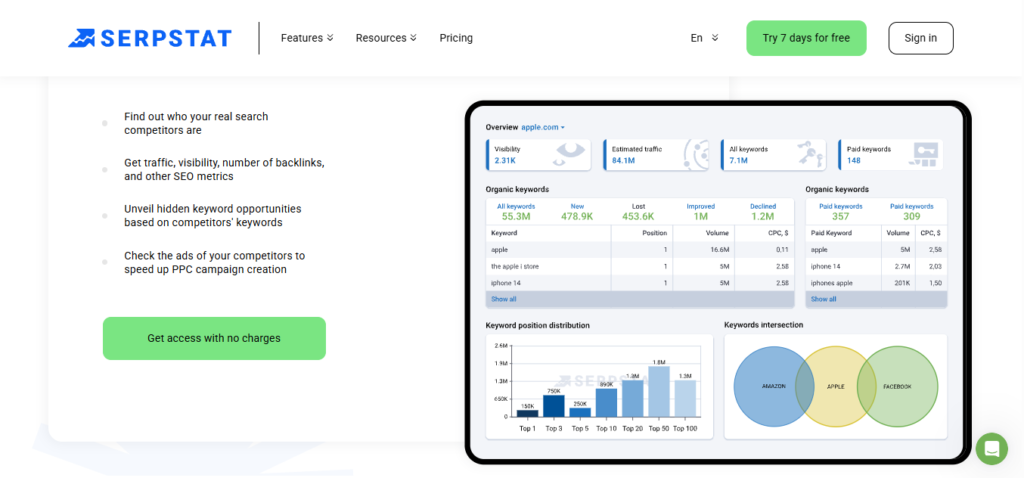Open the green chat support bubble

pyautogui.click(x=991, y=449)
